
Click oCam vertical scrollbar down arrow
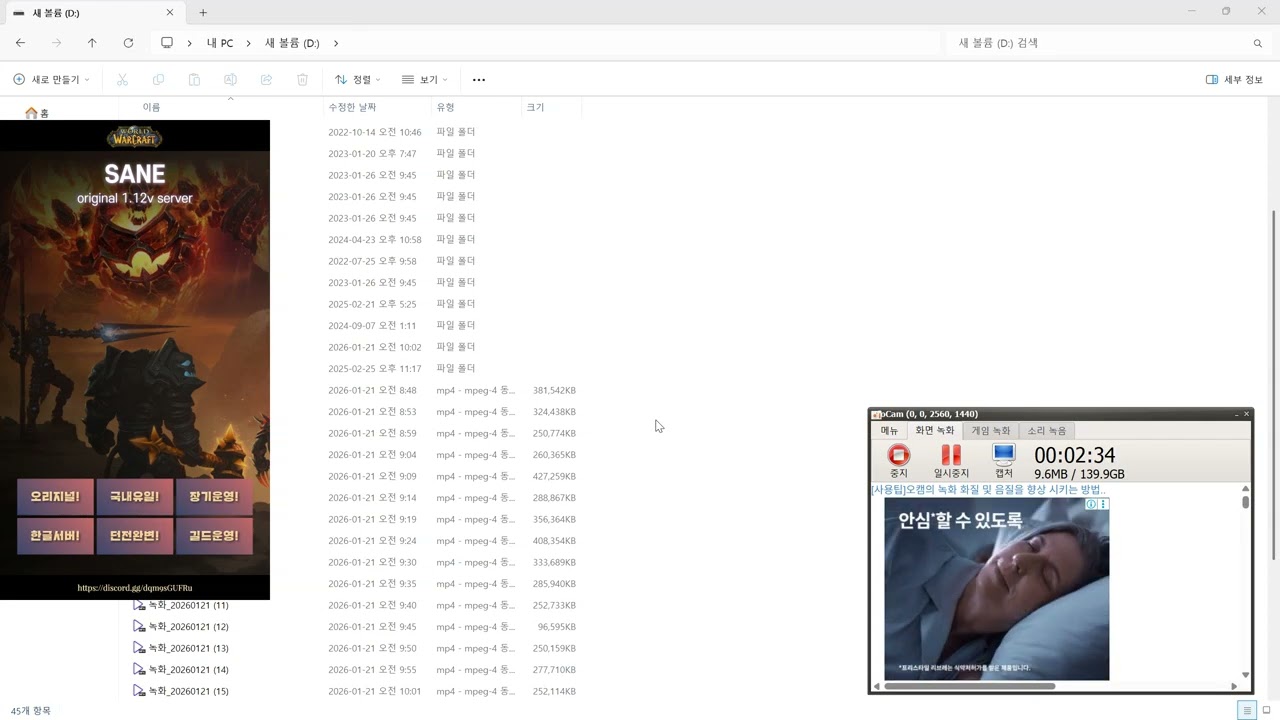[1245, 675]
